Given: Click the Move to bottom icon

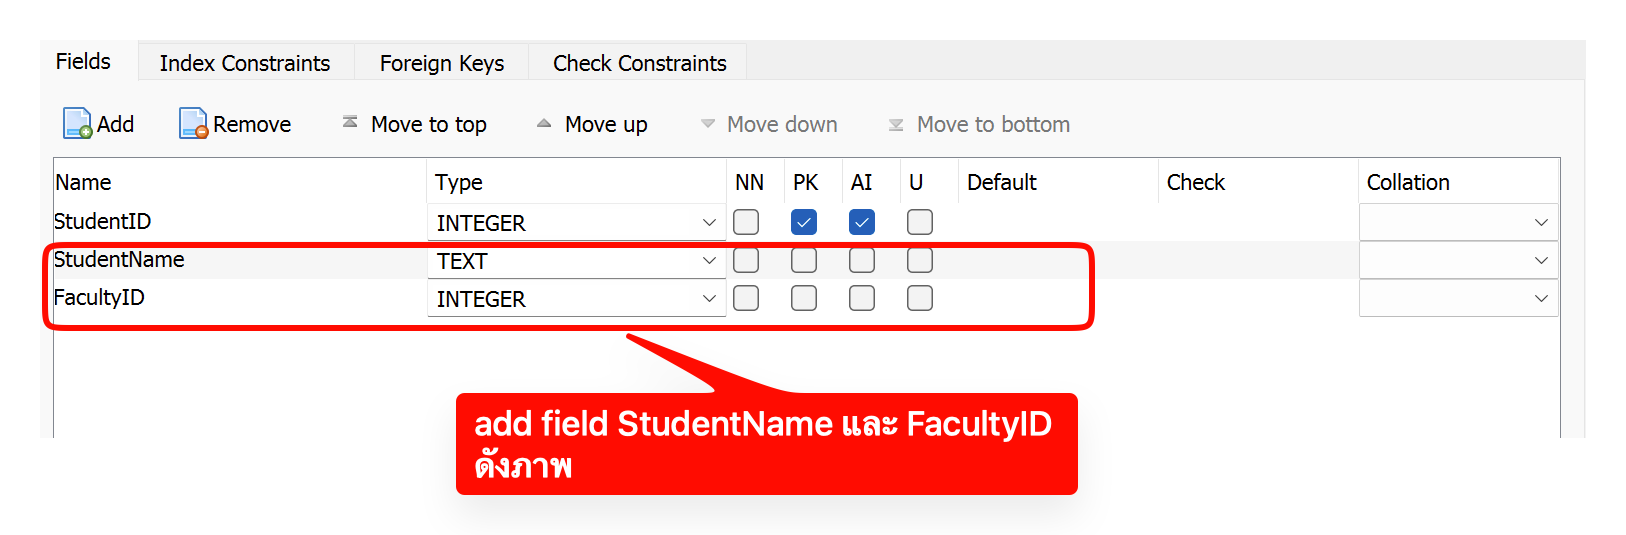Looking at the screenshot, I should (x=896, y=125).
